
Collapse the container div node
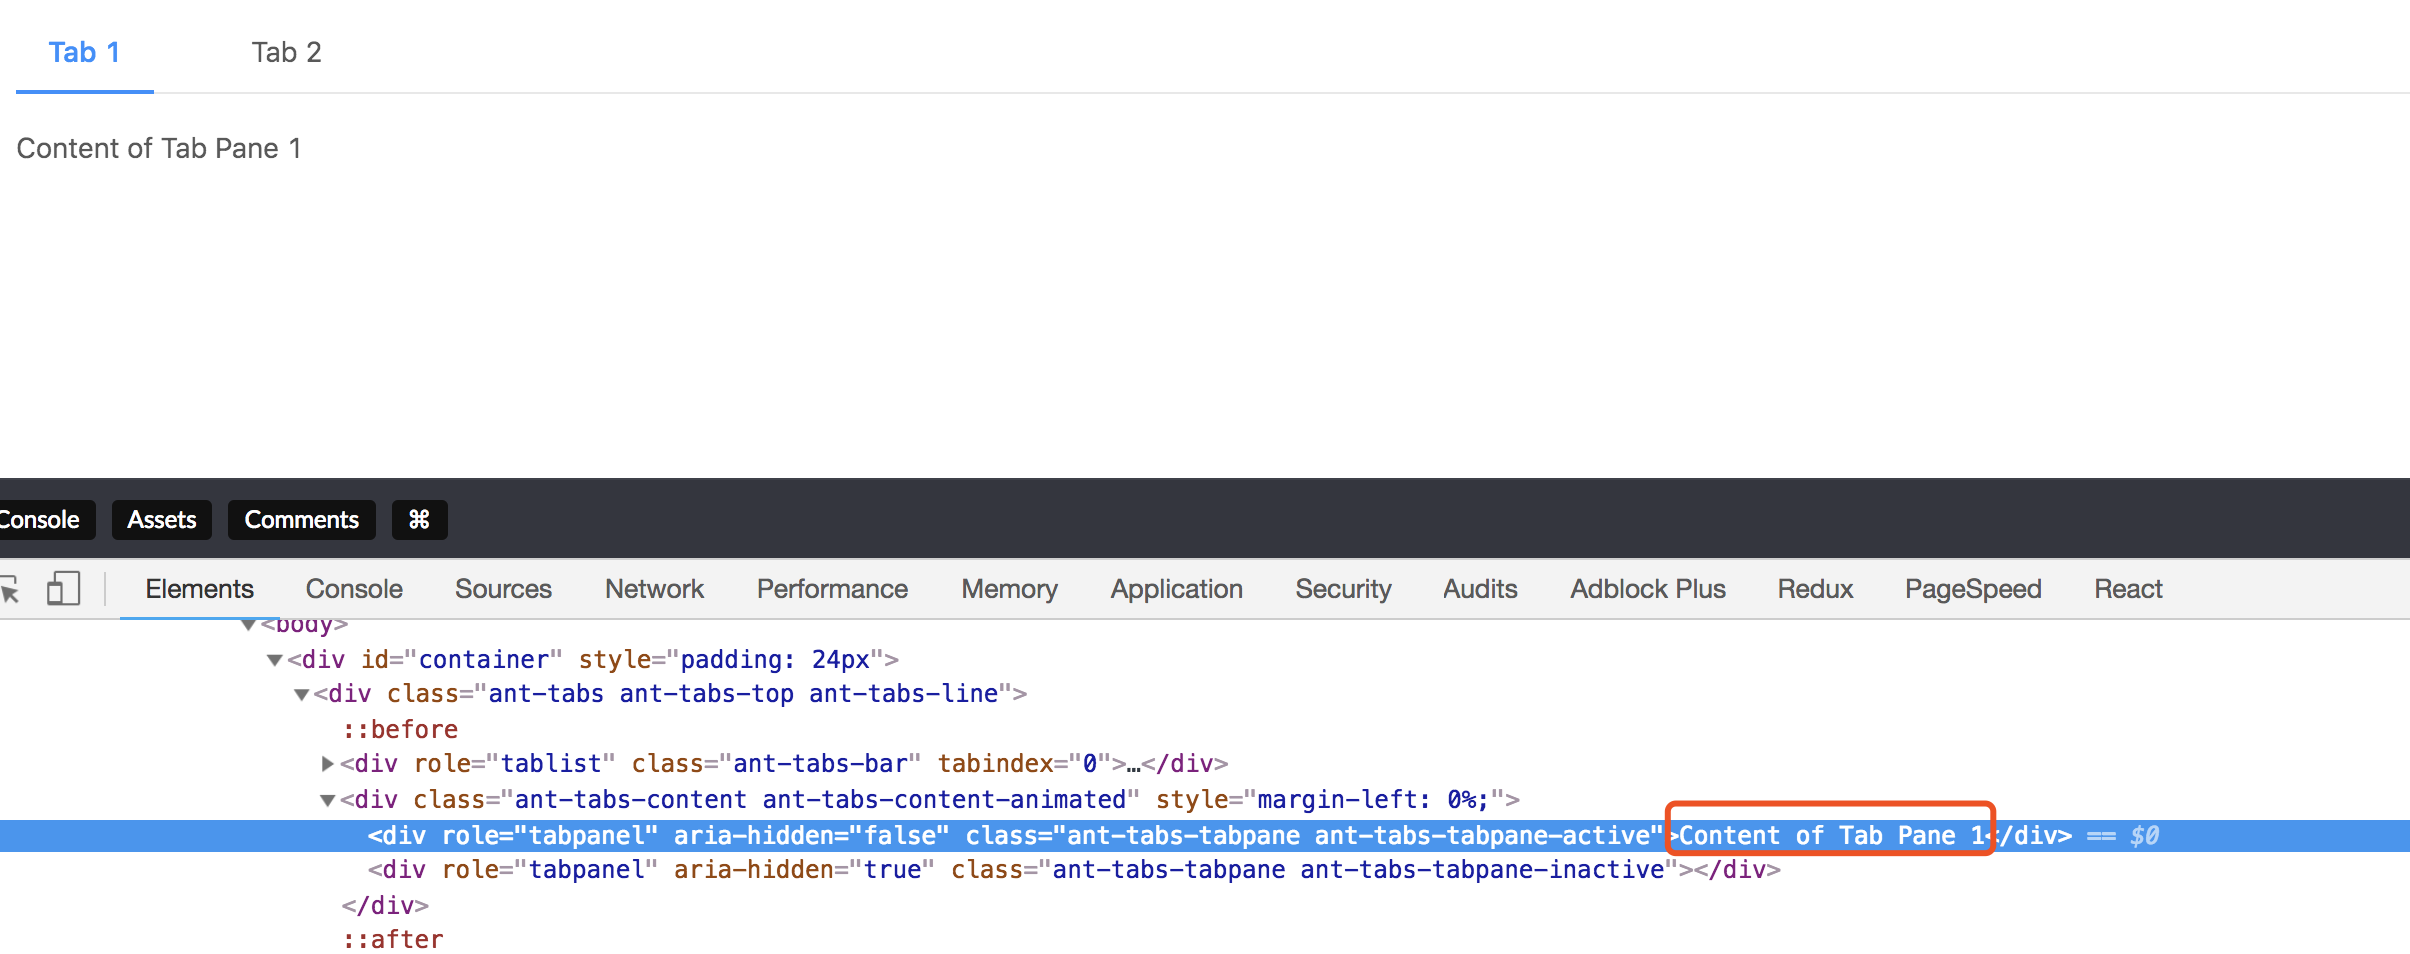pyautogui.click(x=274, y=659)
